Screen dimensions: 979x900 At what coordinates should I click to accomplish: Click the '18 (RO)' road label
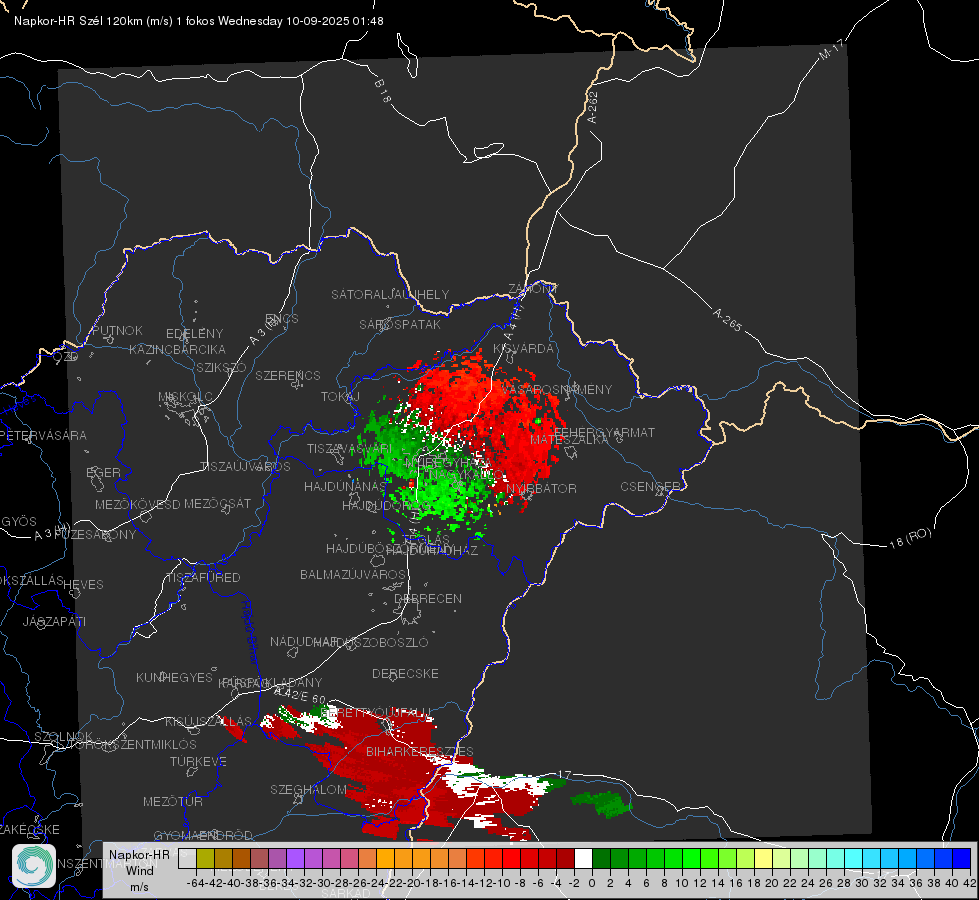910,538
